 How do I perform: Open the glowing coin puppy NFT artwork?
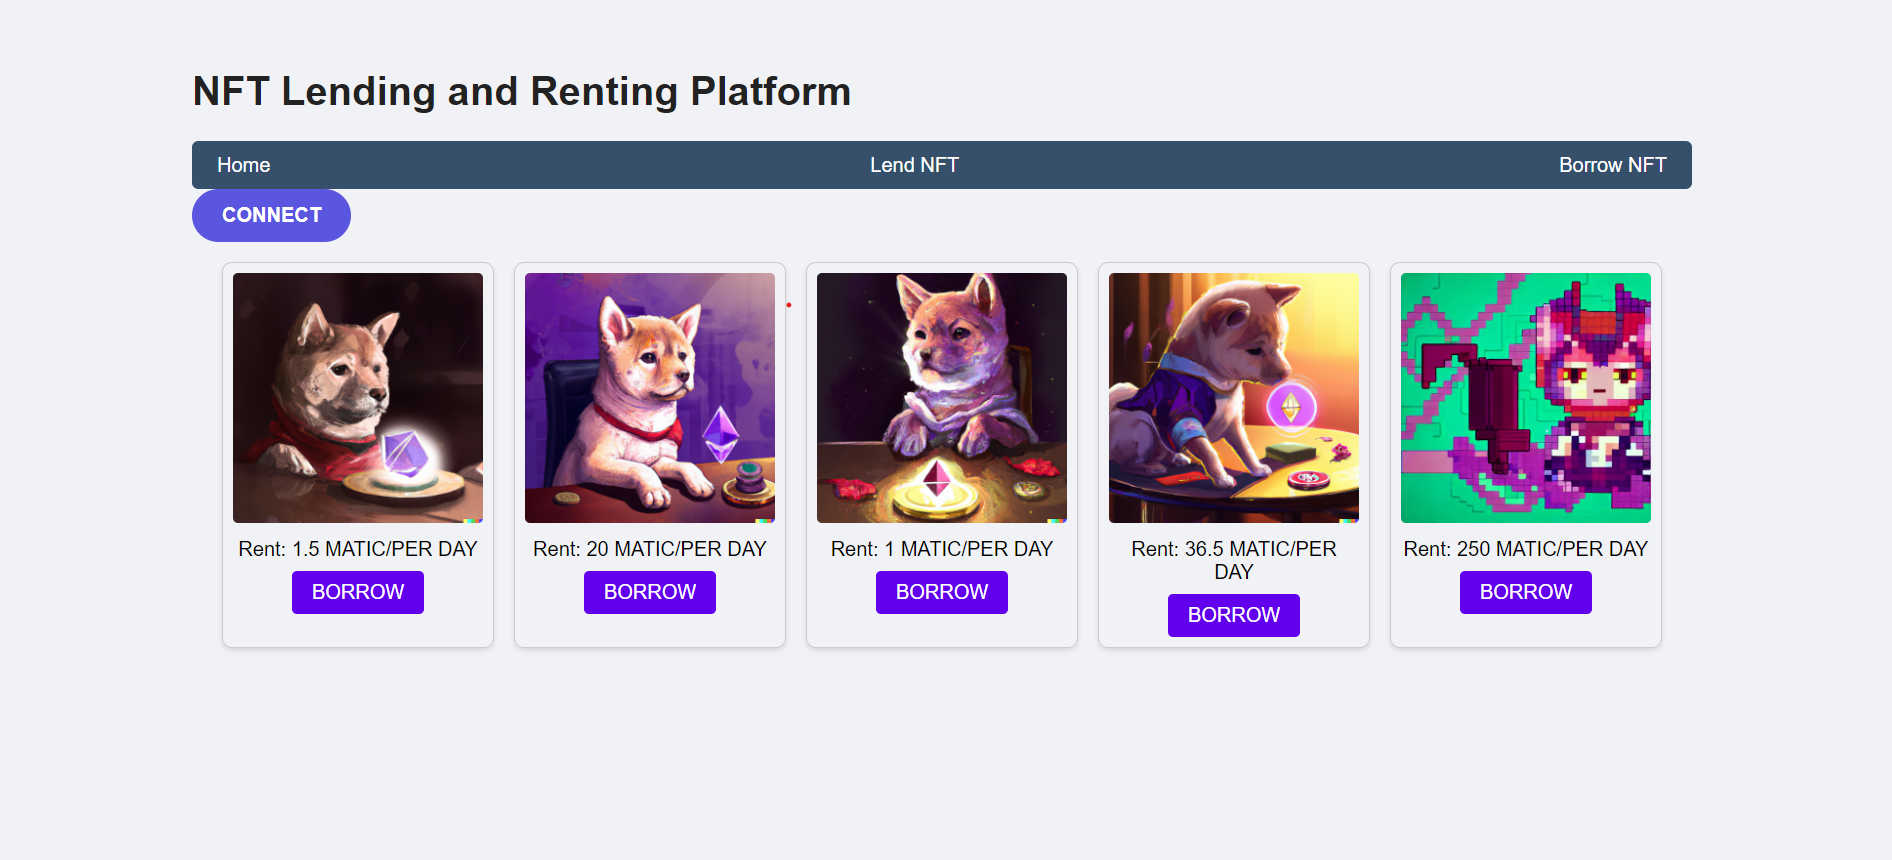(941, 397)
